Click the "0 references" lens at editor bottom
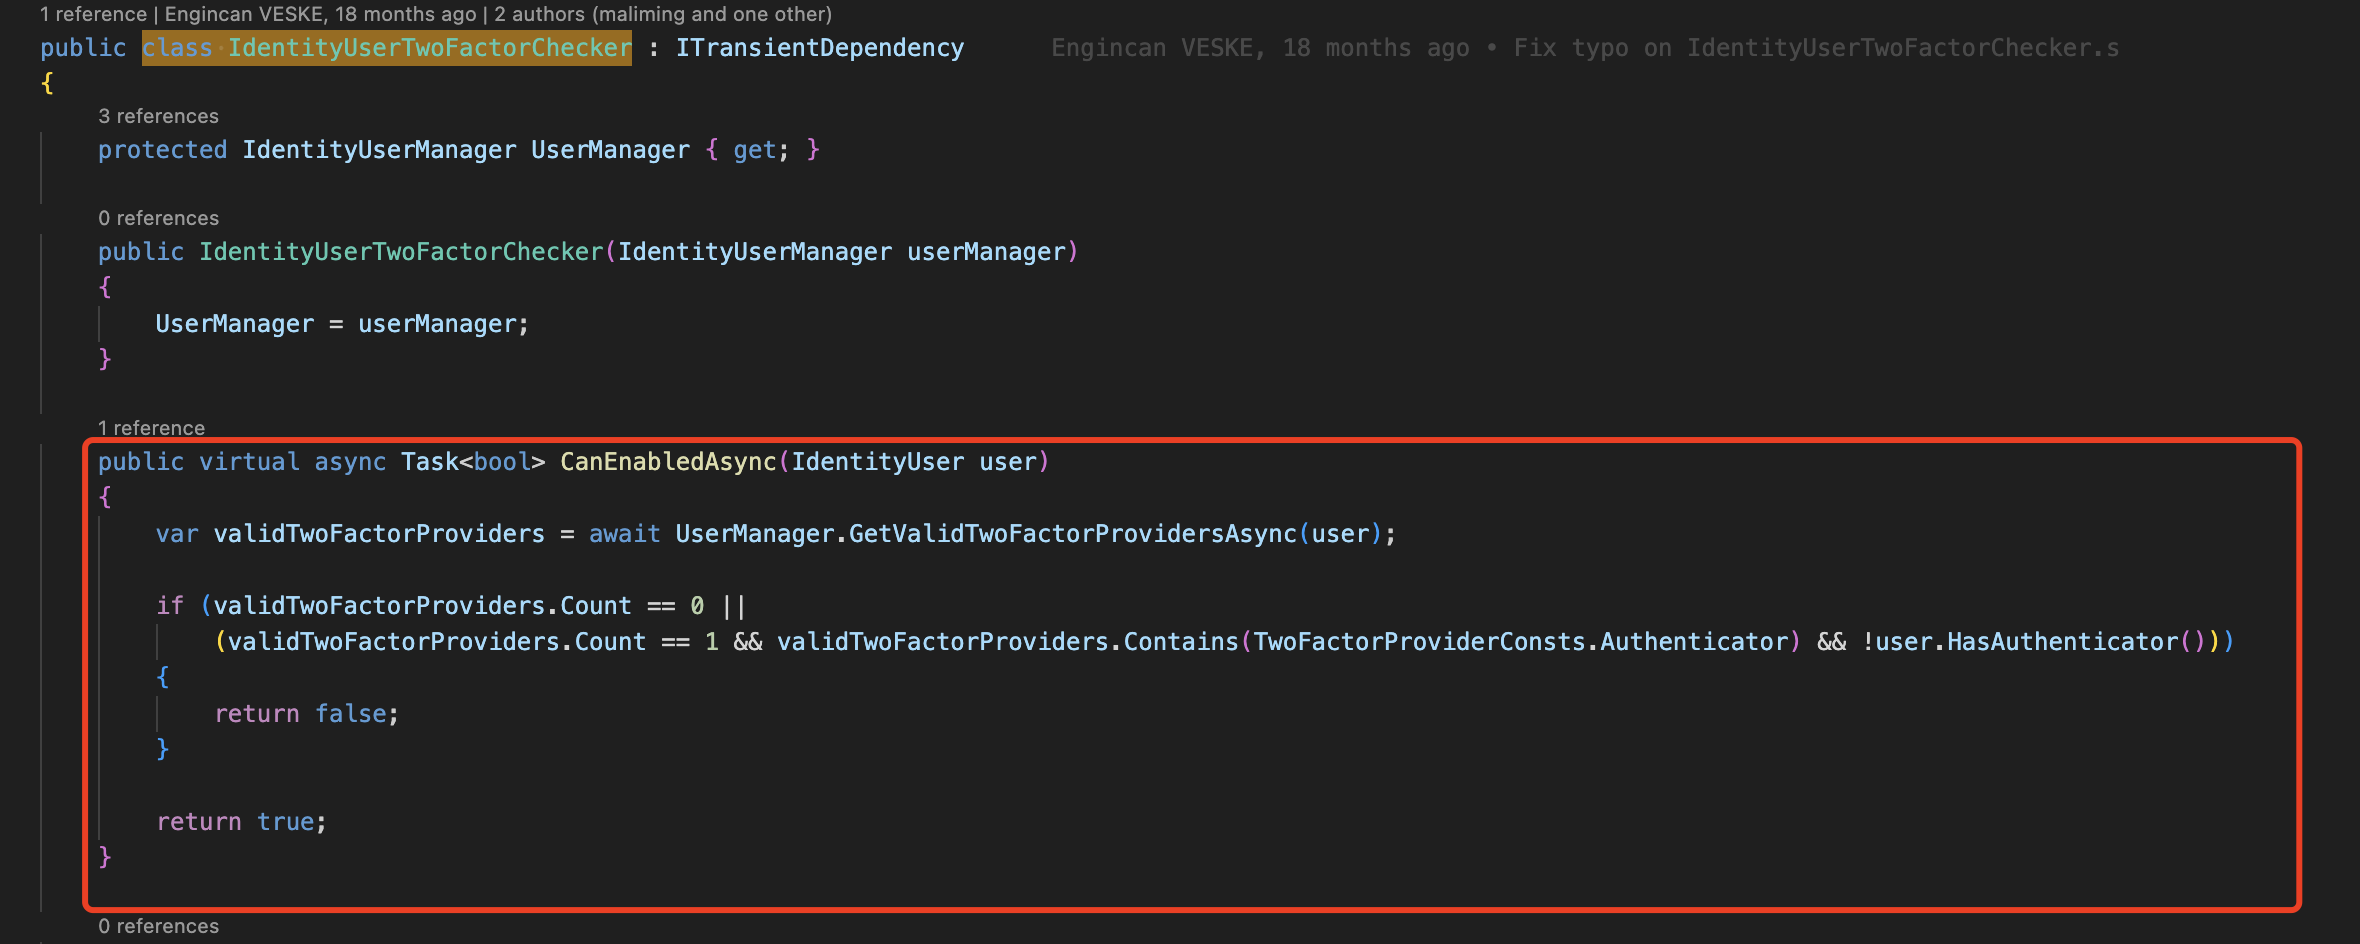 (158, 926)
